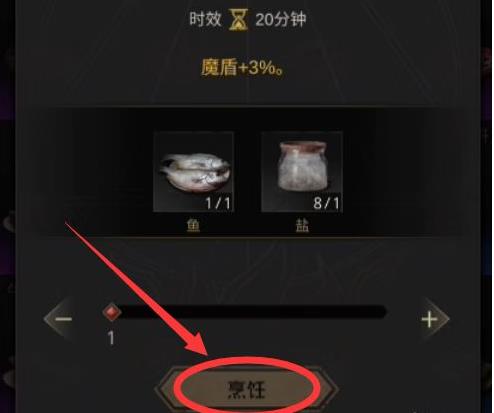Click empty ingredient panel right of salt

tap(402, 172)
